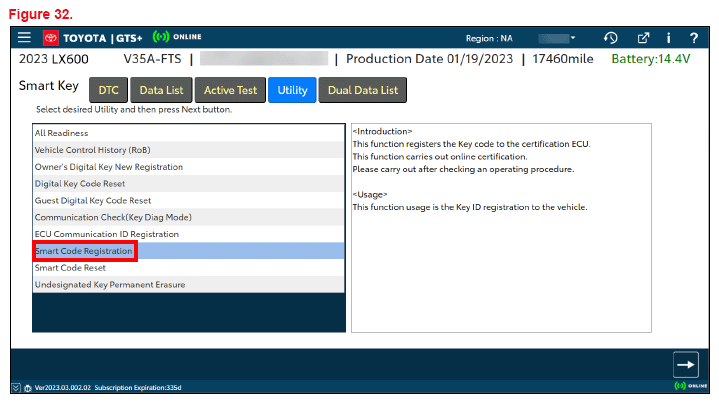Click the Battery:14.4V reading
This screenshot has width=719, height=403.
tap(651, 59)
